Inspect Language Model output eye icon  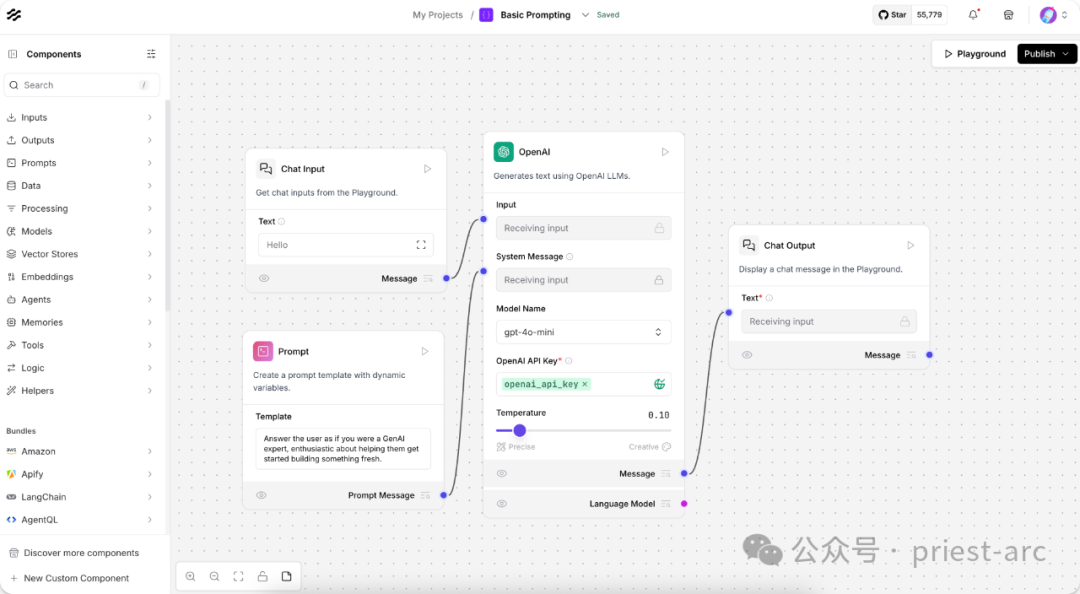tap(501, 504)
